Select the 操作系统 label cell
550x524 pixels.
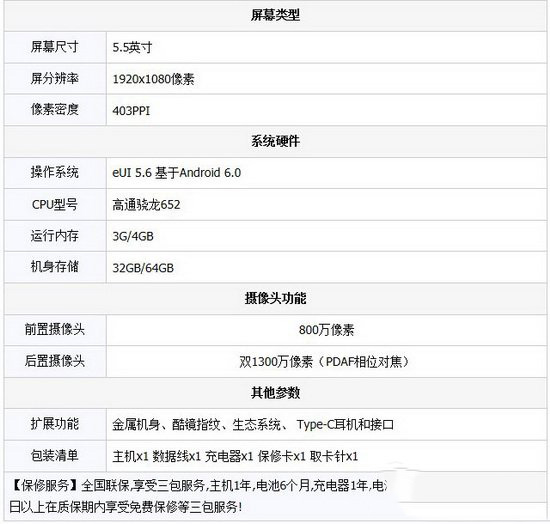[55, 173]
